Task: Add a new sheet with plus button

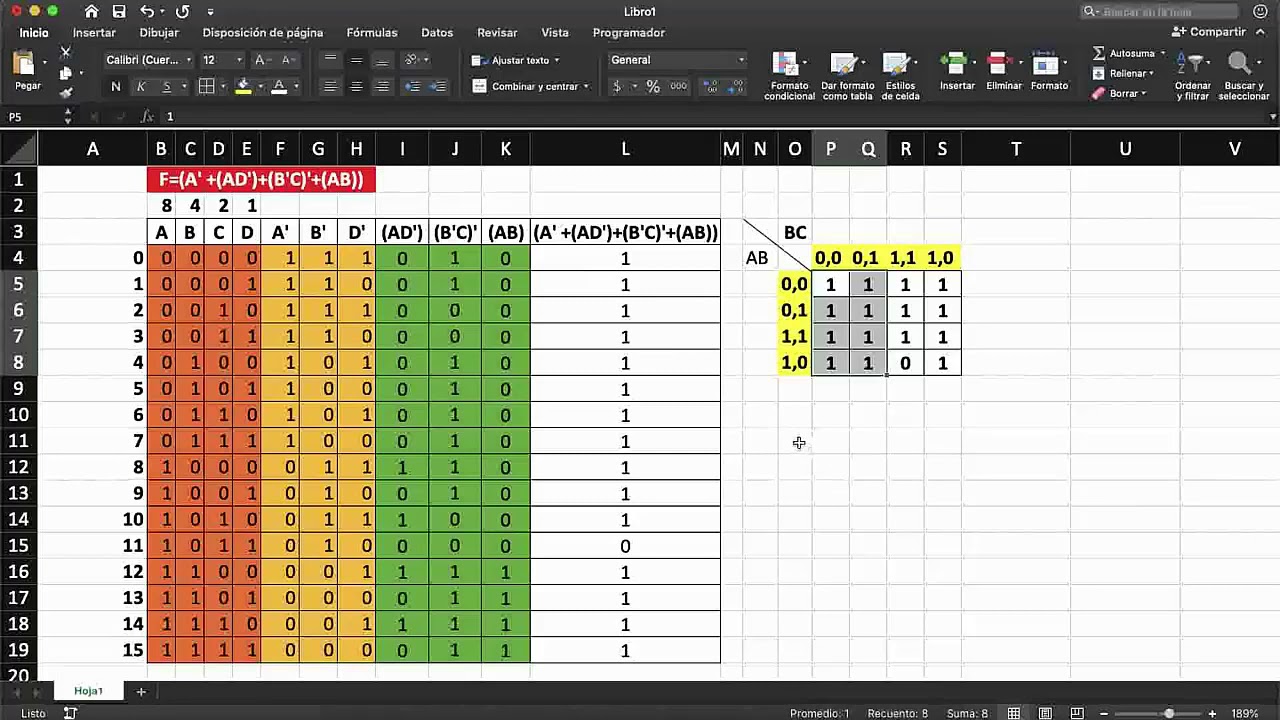Action: click(x=141, y=691)
